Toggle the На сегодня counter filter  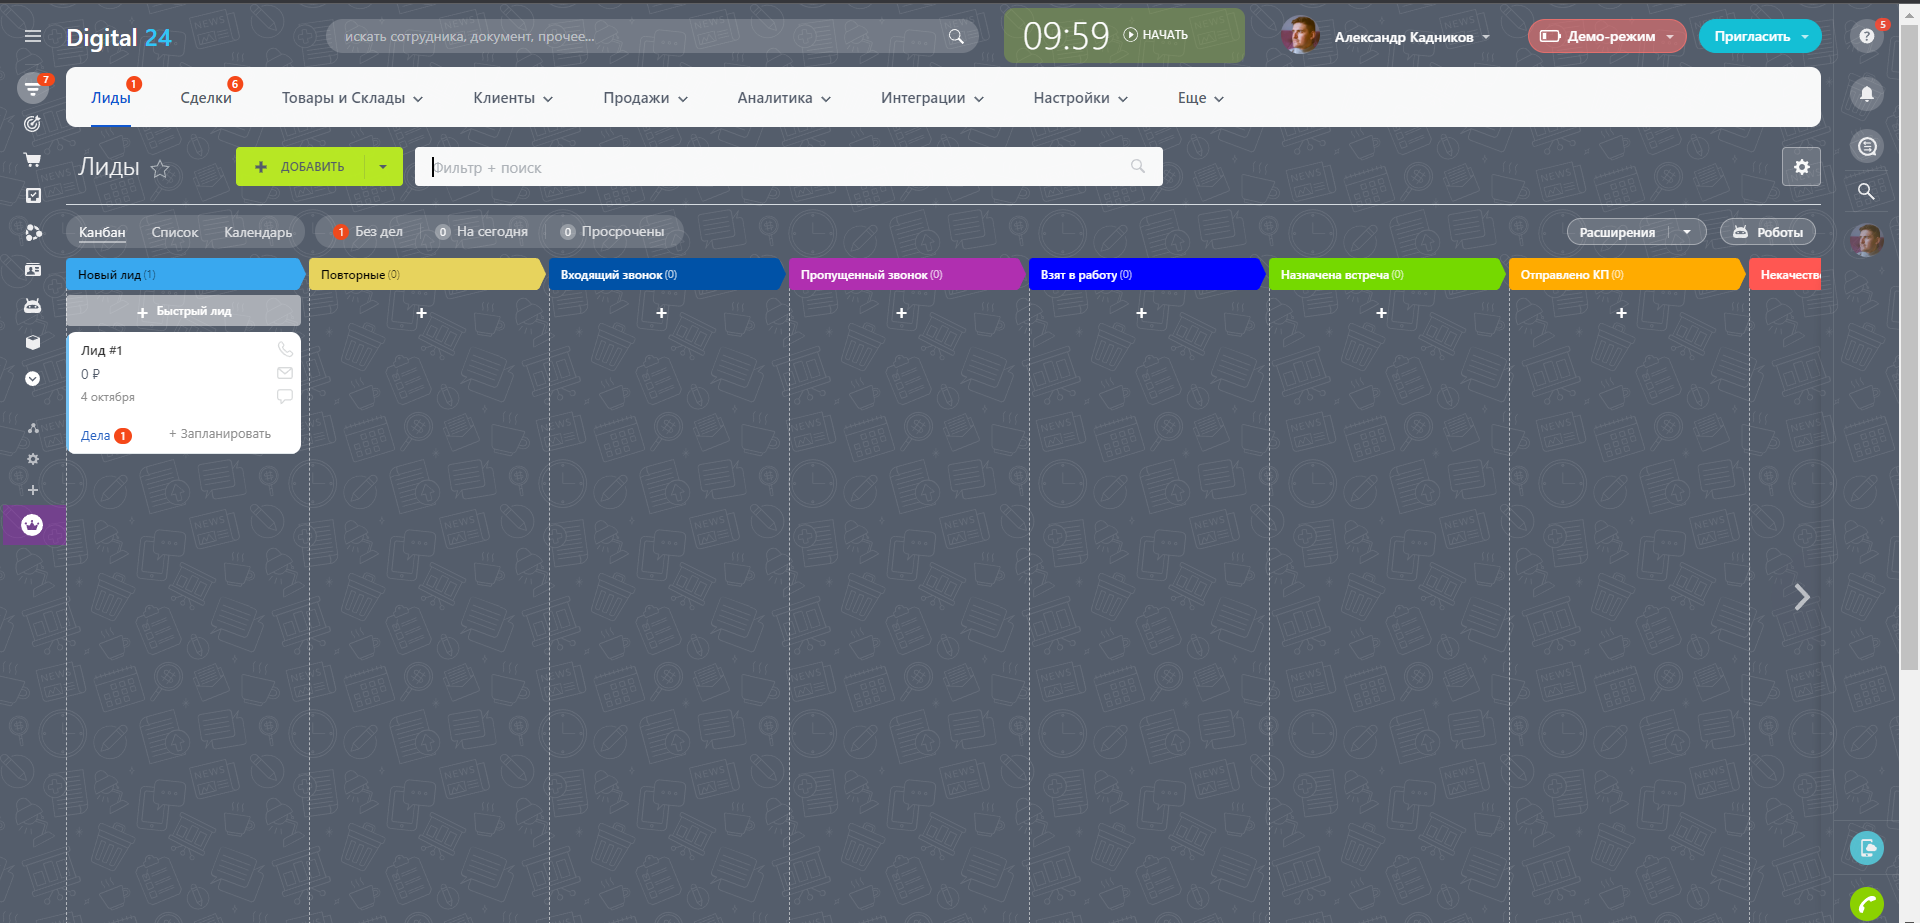(482, 232)
